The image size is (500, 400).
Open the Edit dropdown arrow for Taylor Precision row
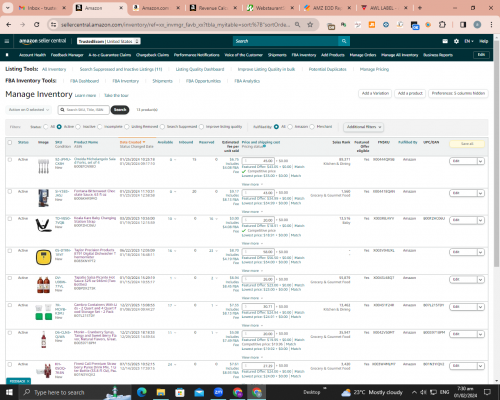coord(480,252)
